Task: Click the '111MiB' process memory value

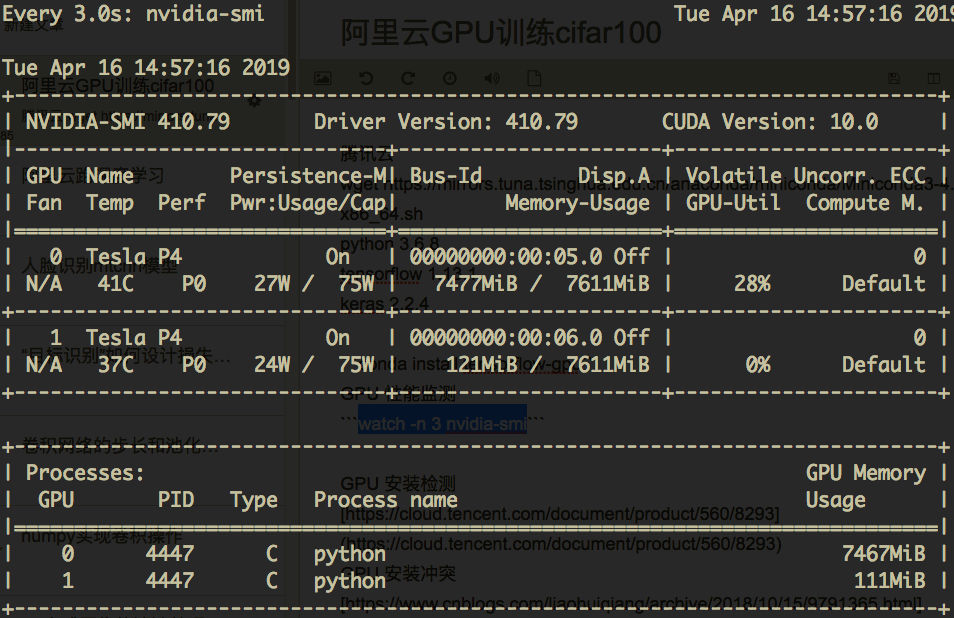Action: (890, 580)
